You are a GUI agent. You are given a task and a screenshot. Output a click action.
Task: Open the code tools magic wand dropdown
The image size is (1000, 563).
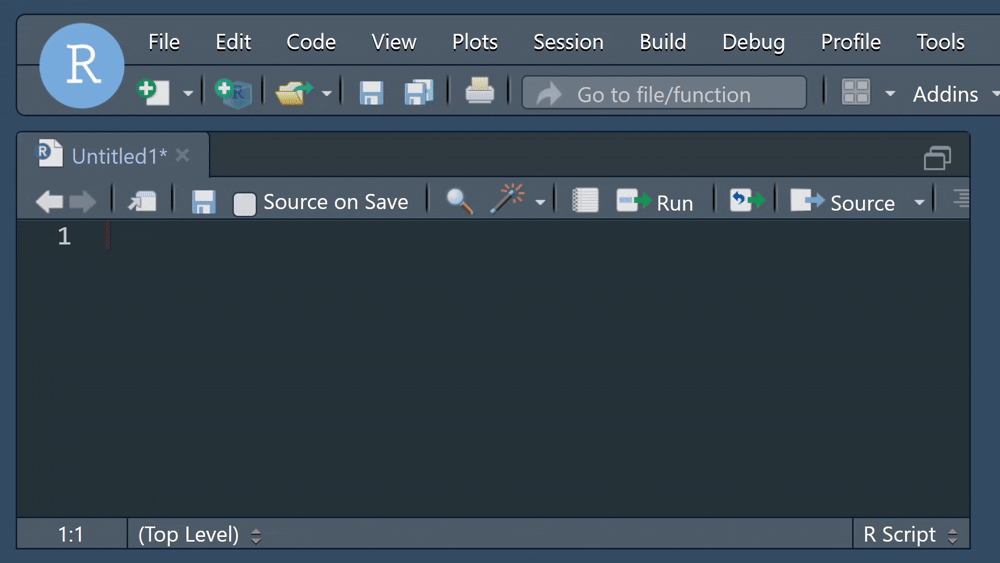click(540, 202)
